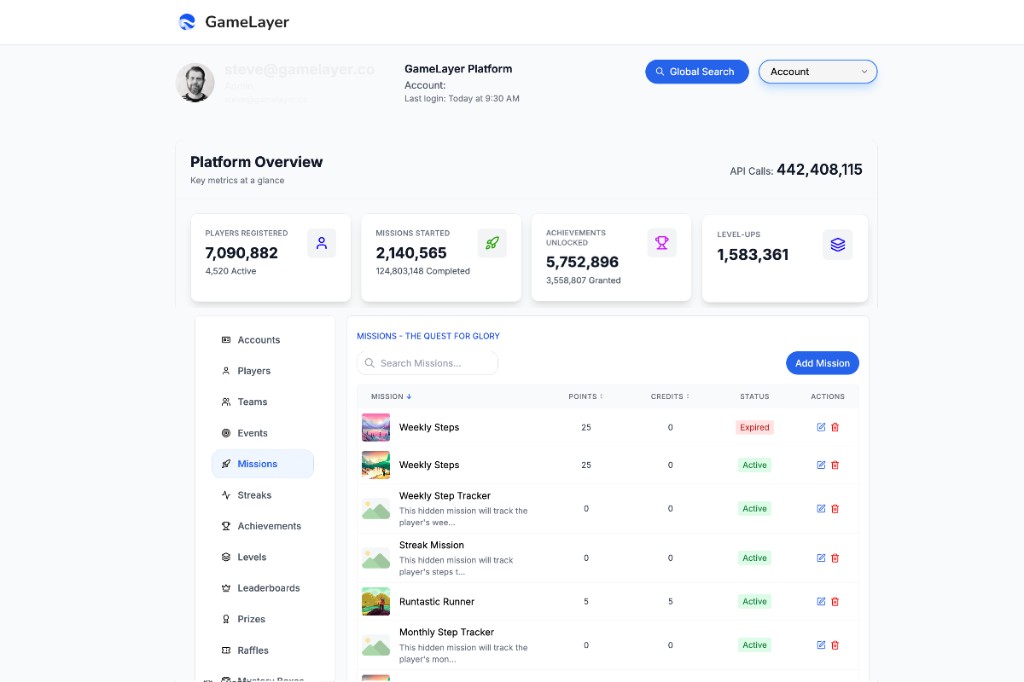Open Accounts in the sidebar
1024x682 pixels.
263,340
